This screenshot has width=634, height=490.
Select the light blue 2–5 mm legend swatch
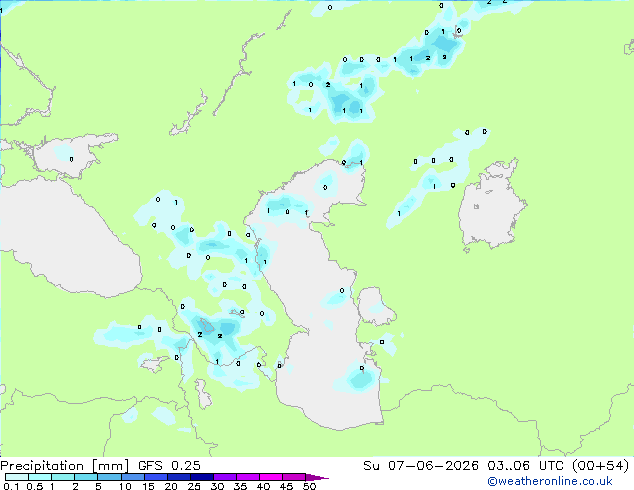coord(86,477)
